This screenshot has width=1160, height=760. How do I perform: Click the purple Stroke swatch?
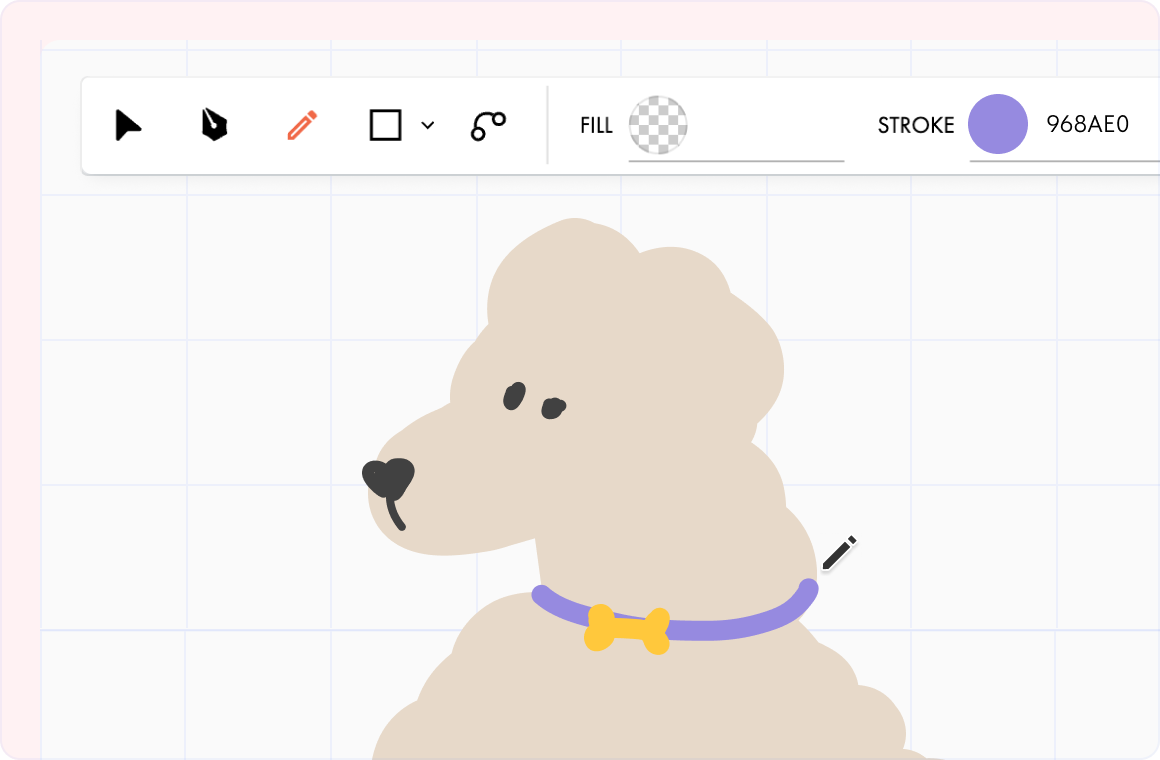pos(998,124)
